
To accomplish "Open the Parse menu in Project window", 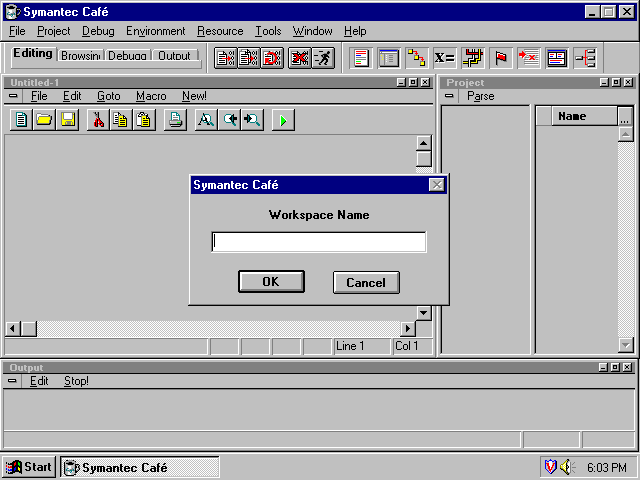I will pos(480,96).
